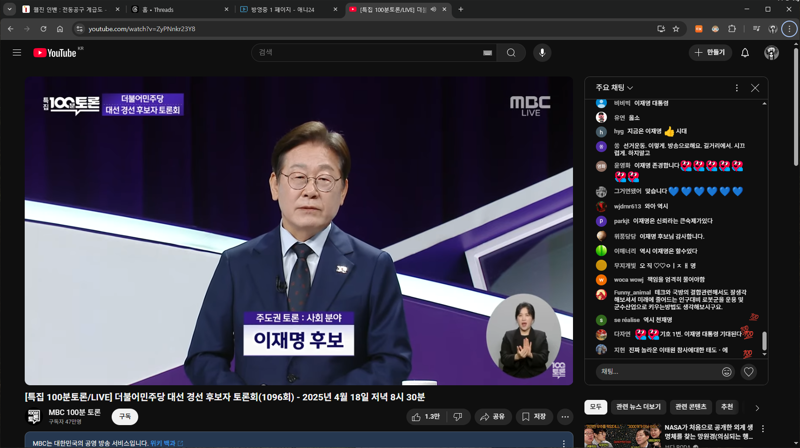Click the live video player
The height and width of the screenshot is (448, 800).
point(299,231)
